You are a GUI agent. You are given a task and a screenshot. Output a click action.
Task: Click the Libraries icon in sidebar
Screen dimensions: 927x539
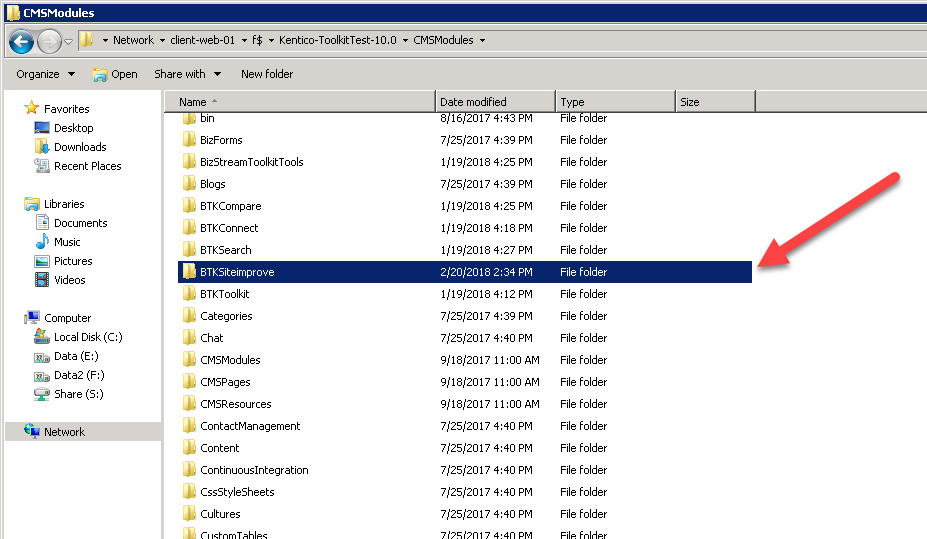coord(31,204)
